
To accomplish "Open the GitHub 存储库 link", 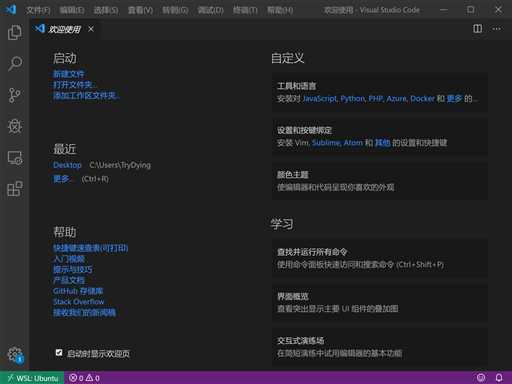I will (x=78, y=291).
